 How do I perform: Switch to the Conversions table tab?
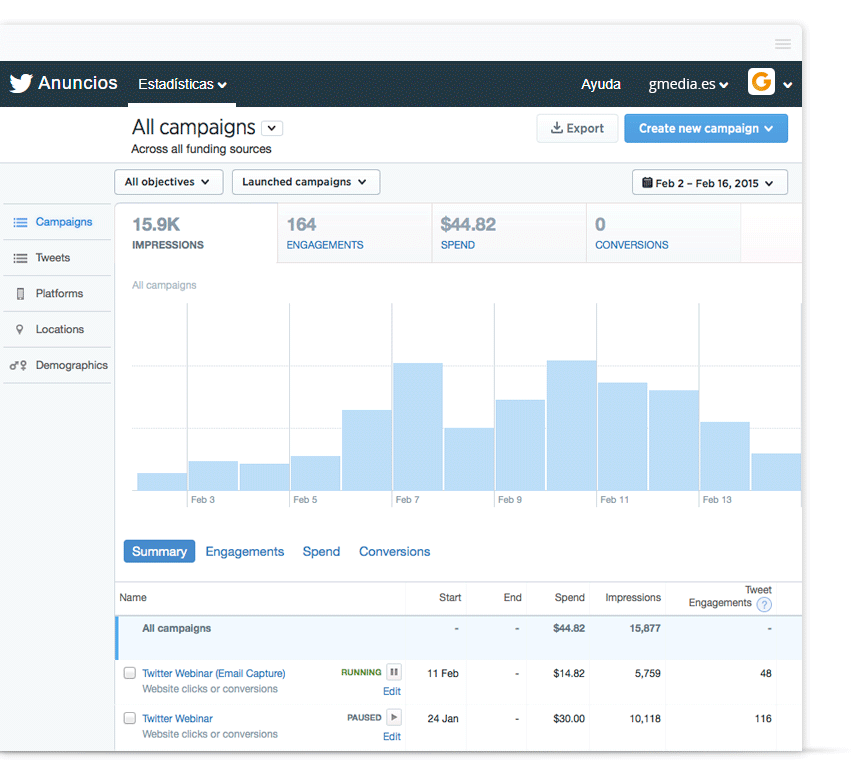coord(394,552)
